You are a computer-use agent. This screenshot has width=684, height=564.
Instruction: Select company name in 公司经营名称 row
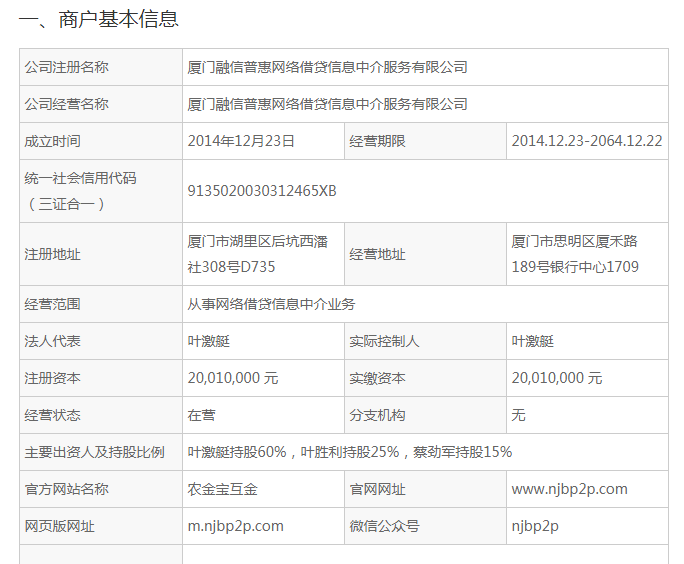pyautogui.click(x=328, y=104)
